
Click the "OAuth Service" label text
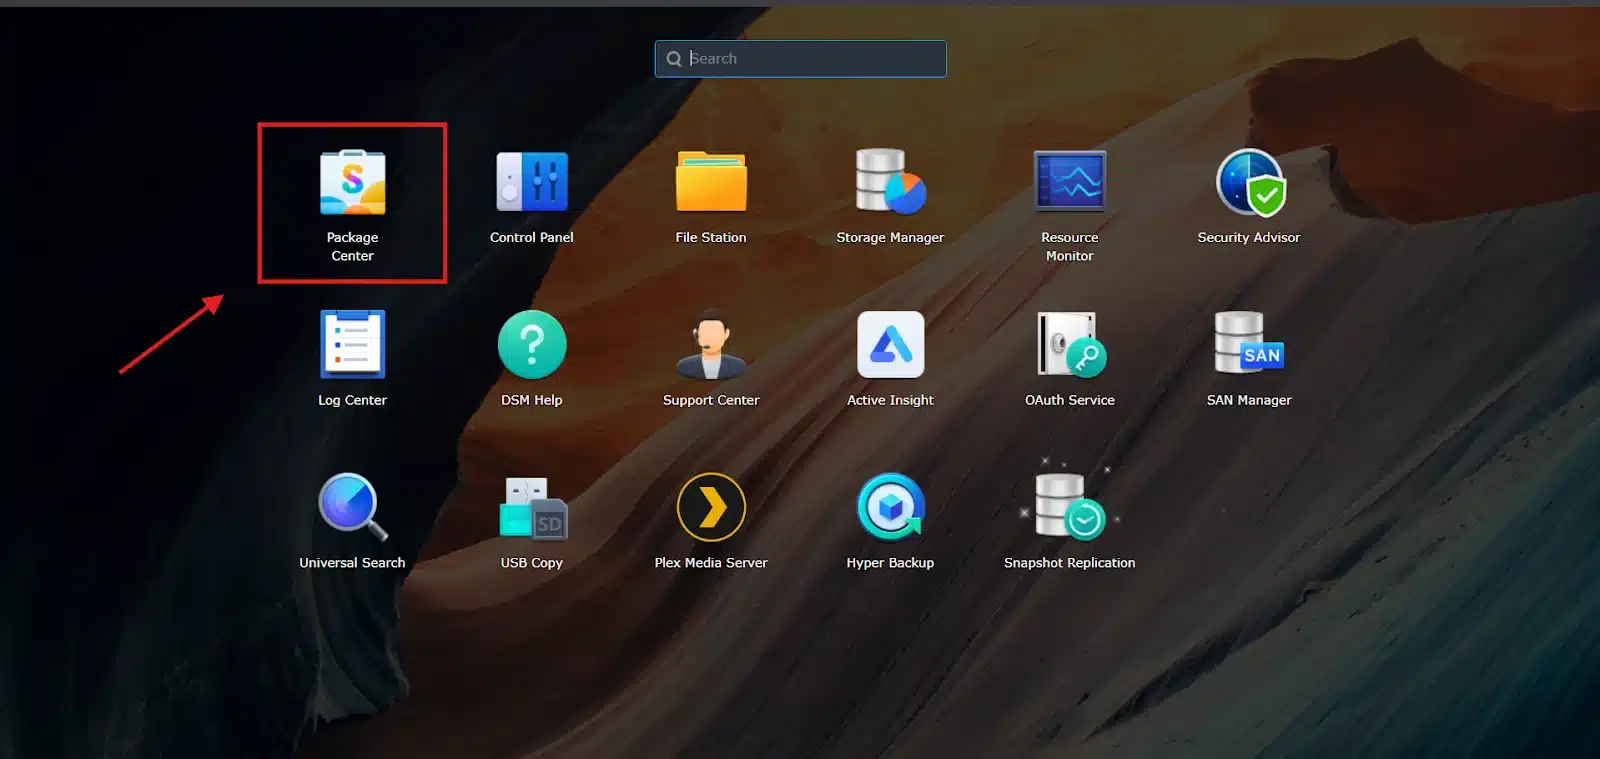pyautogui.click(x=1070, y=400)
